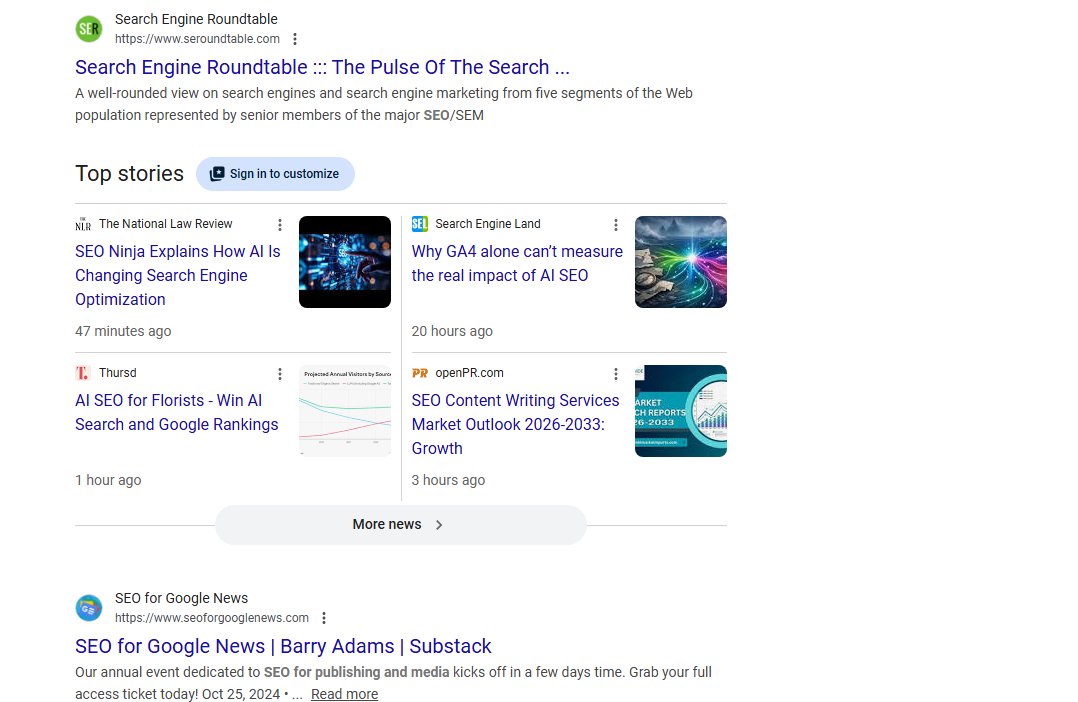Viewport: 1078px width, 702px height.
Task: Open options menu for Search Engine Land story
Action: (616, 225)
